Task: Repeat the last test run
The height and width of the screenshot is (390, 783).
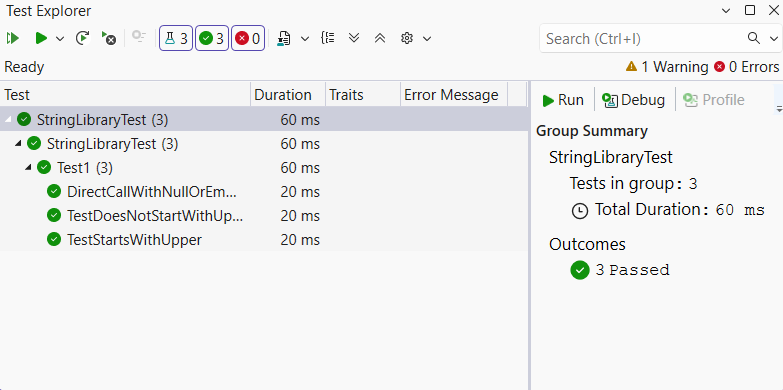Action: tap(82, 38)
